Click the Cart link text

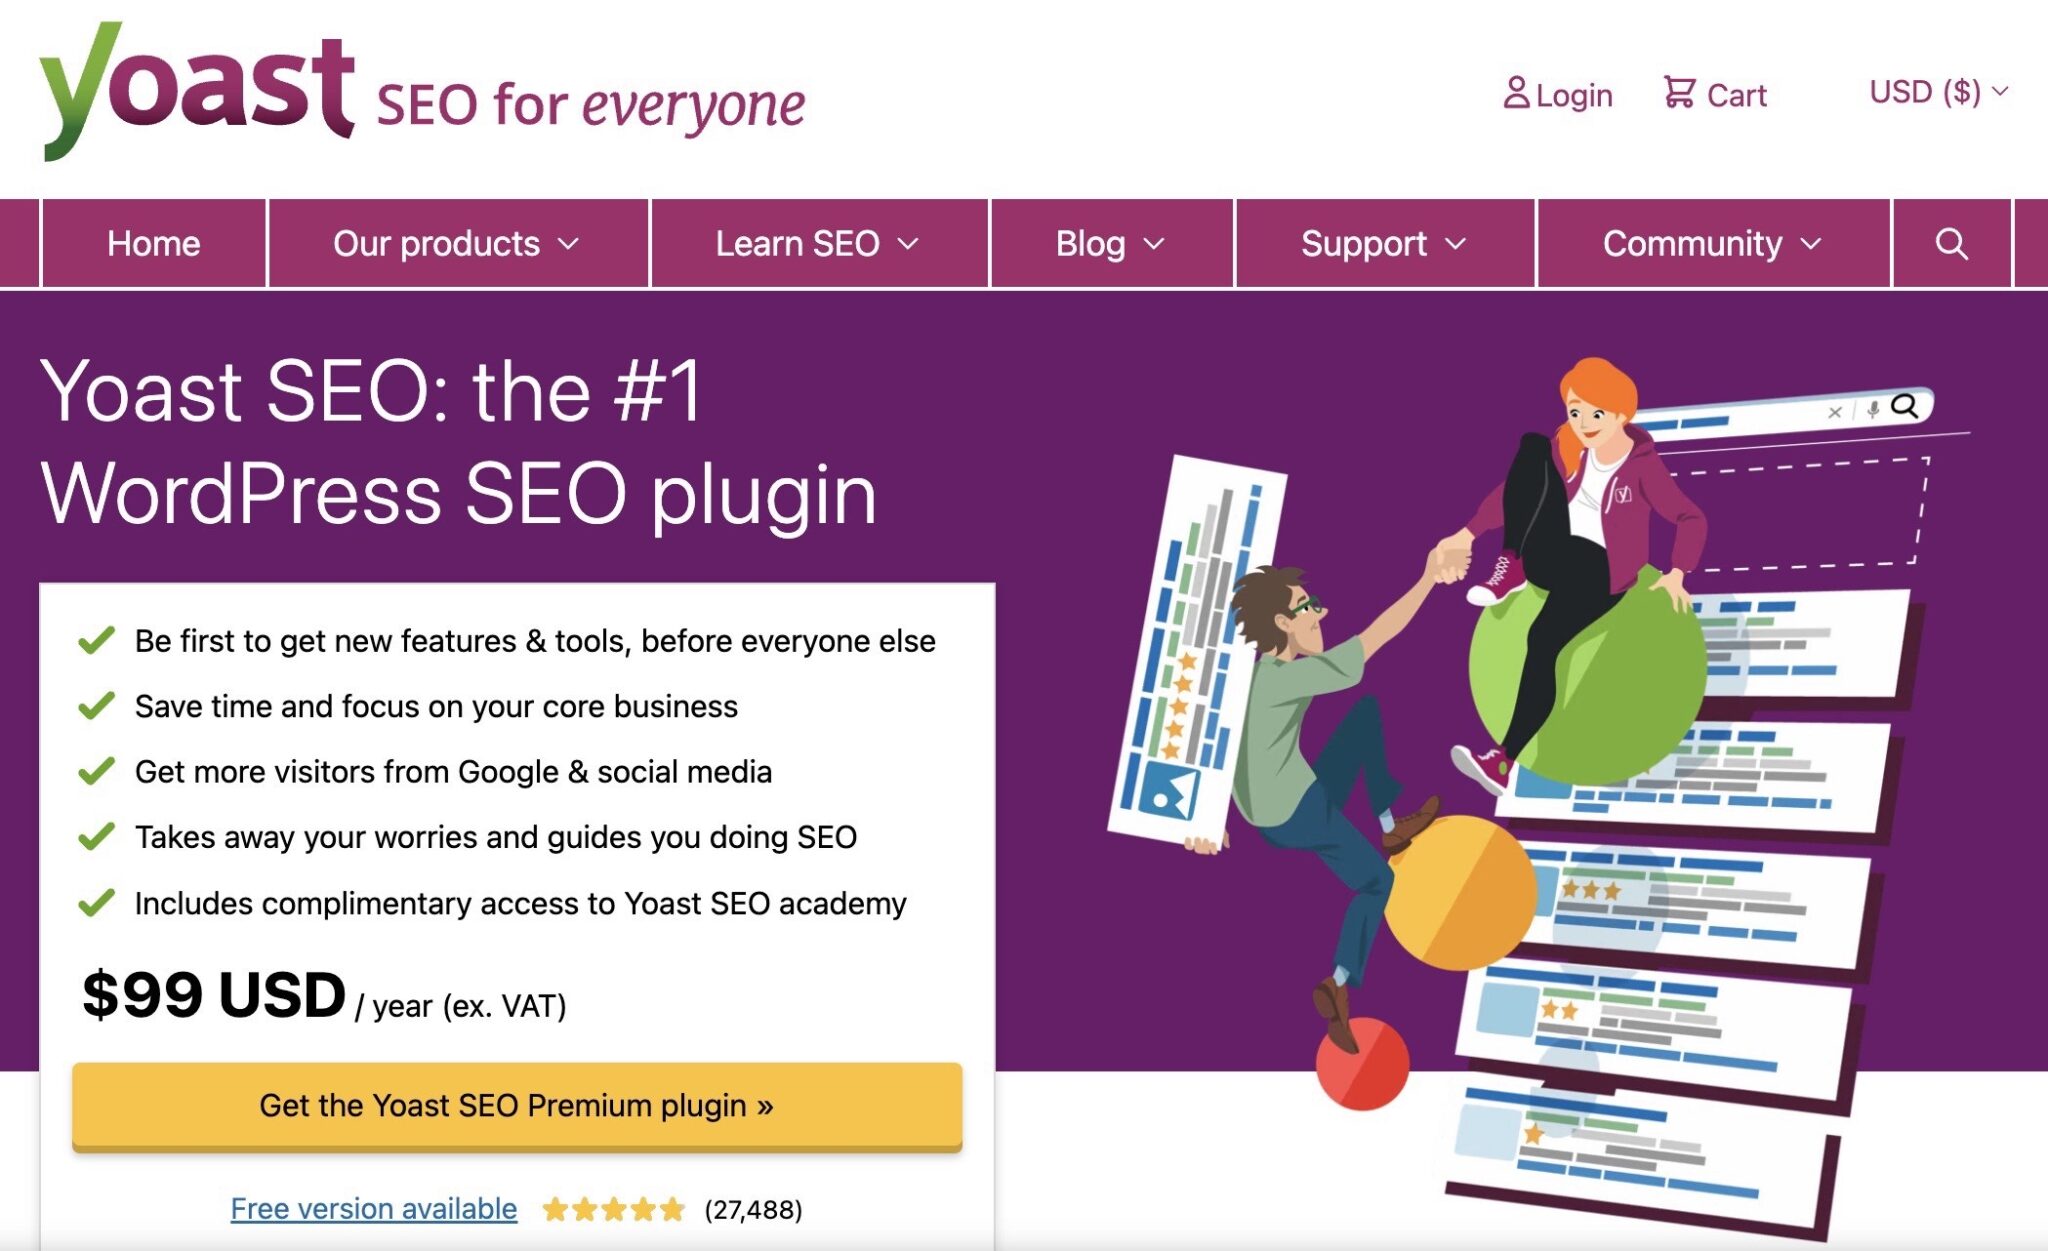(x=1737, y=96)
